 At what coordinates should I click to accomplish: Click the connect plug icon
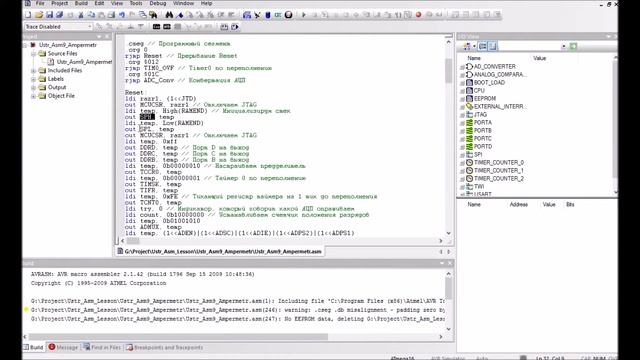pyautogui.click(x=257, y=15)
